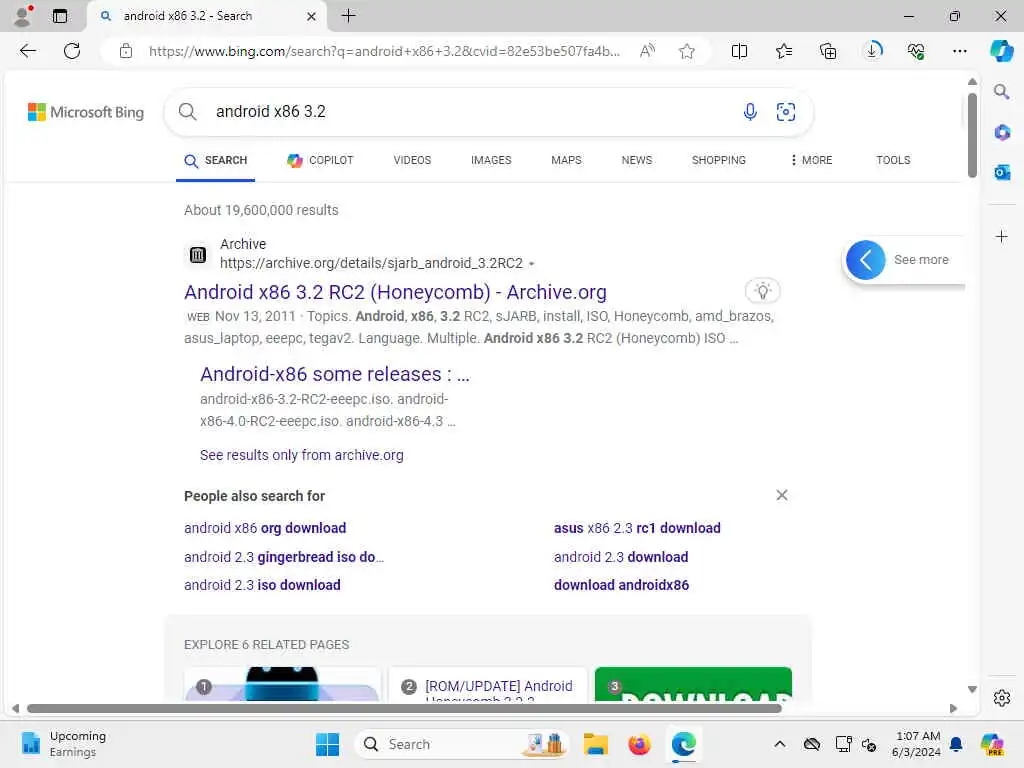The image size is (1024, 768).
Task: Open the Downloads toolbar icon
Action: (x=872, y=50)
